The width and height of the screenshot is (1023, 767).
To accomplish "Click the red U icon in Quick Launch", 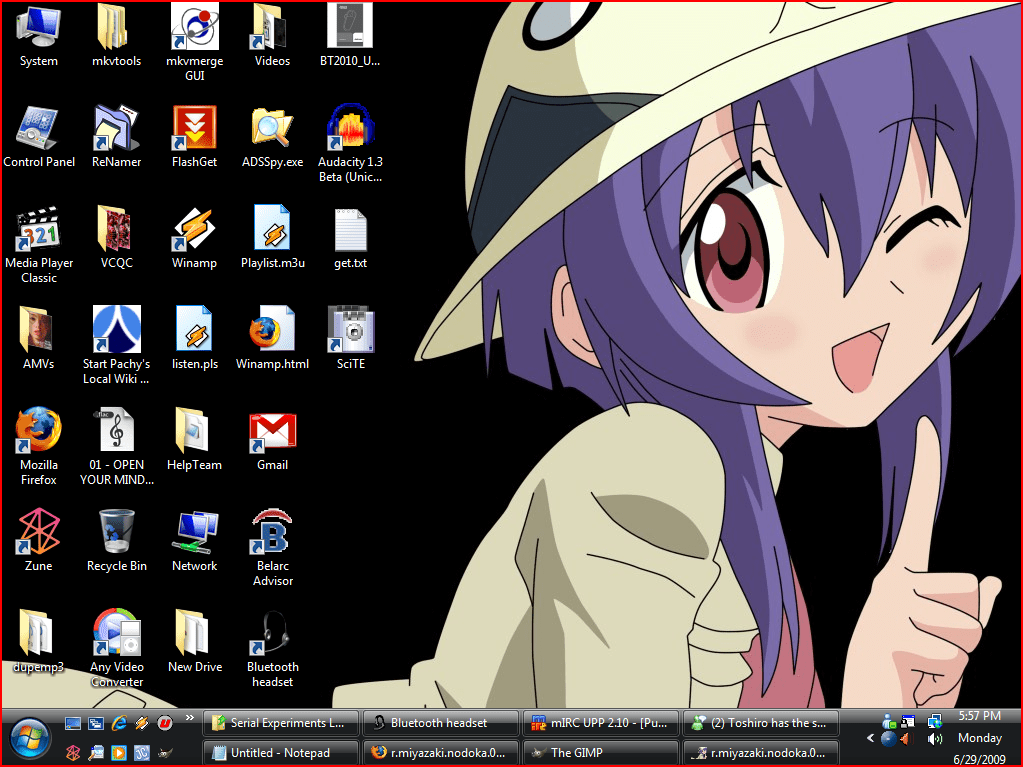I will click(x=164, y=723).
